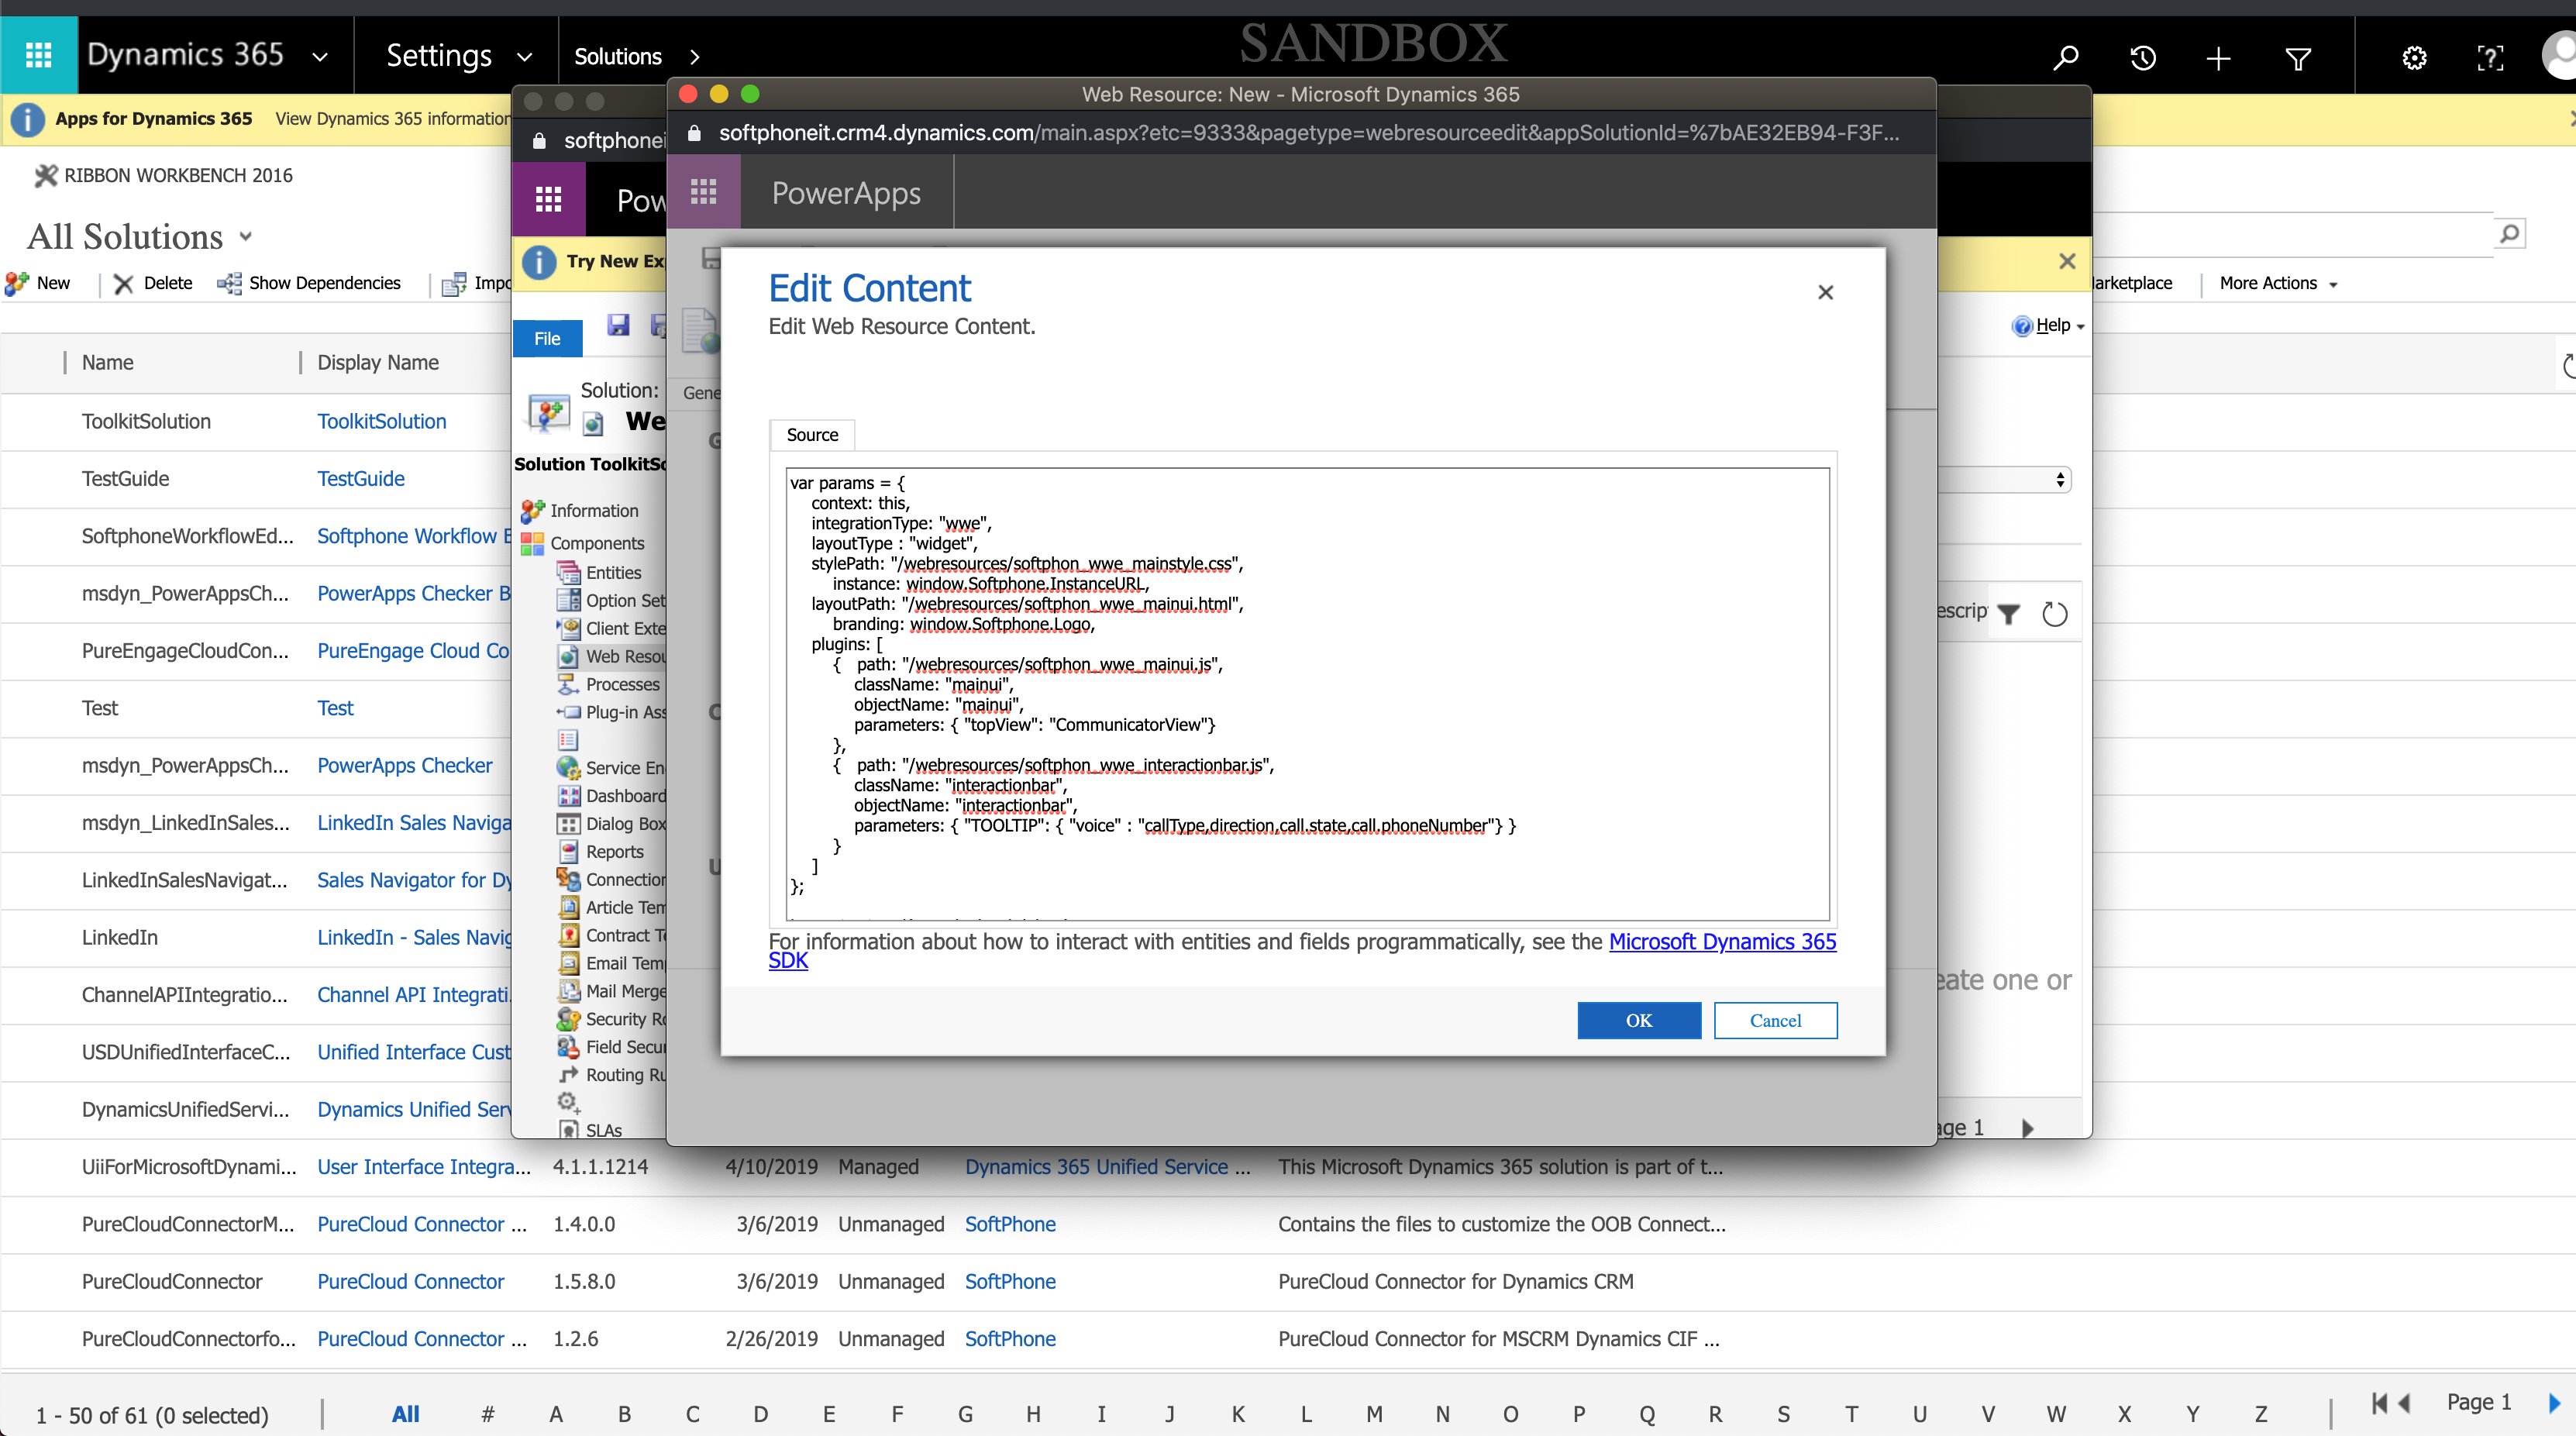The image size is (2576, 1436).
Task: Select Dashboards in solution tree
Action: pos(625,795)
